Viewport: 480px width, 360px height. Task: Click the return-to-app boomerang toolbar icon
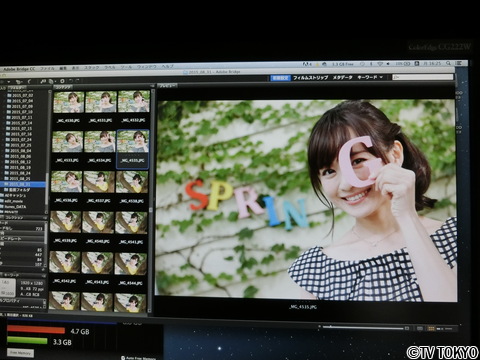pyautogui.click(x=30, y=81)
